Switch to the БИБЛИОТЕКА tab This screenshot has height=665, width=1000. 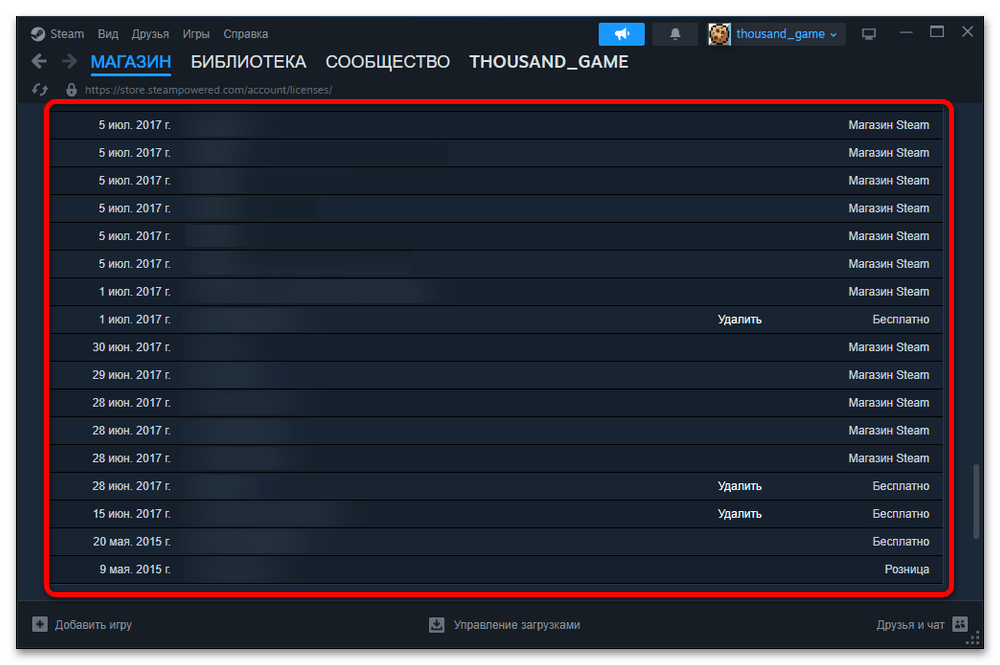pyautogui.click(x=248, y=62)
